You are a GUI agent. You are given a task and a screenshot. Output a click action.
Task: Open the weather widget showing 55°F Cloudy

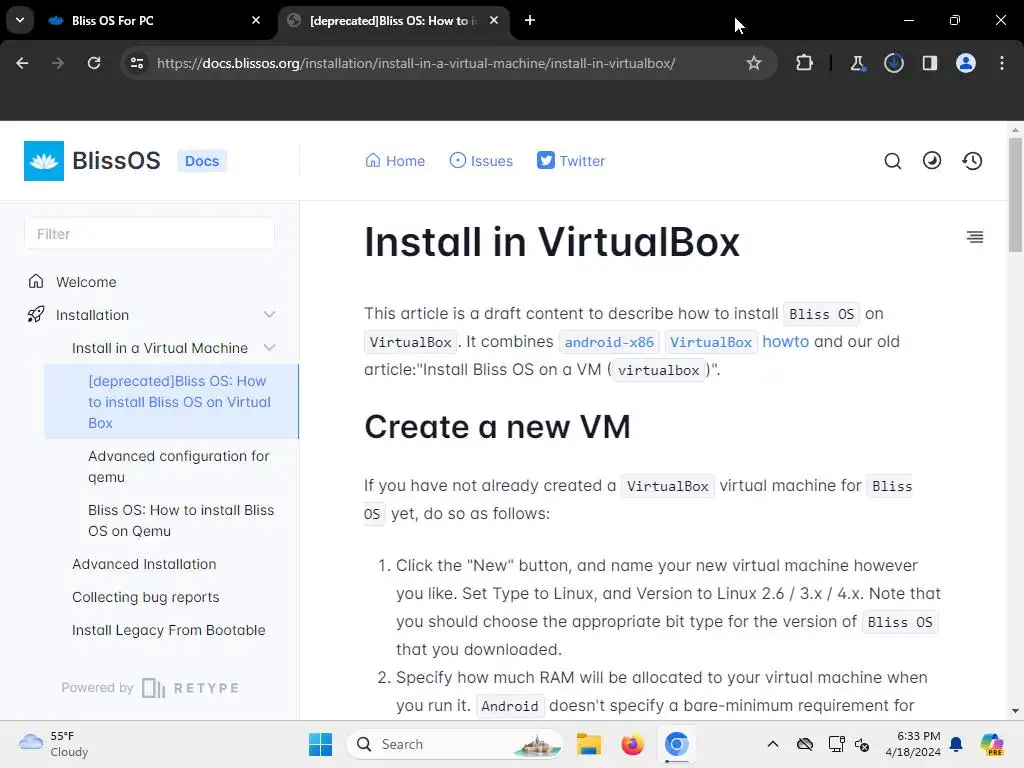pyautogui.click(x=54, y=744)
